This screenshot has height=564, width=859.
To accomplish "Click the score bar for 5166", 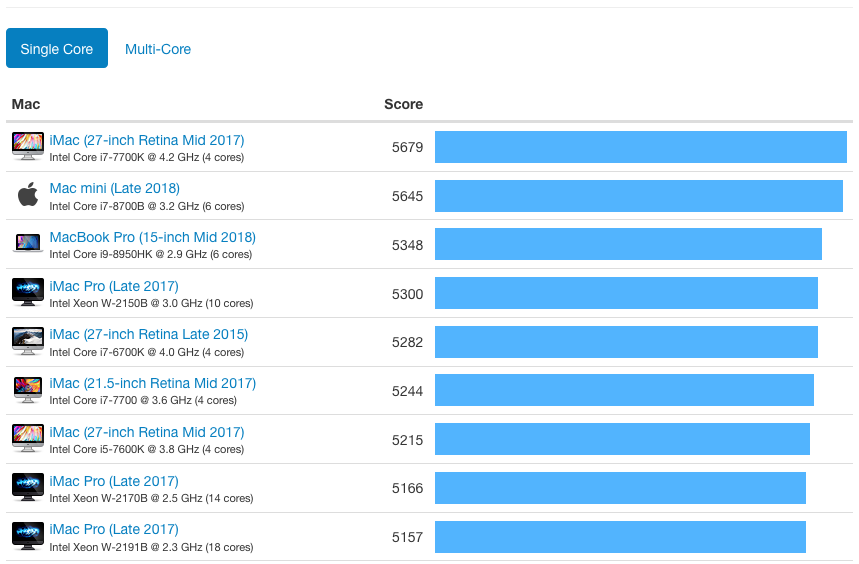I will click(x=620, y=487).
